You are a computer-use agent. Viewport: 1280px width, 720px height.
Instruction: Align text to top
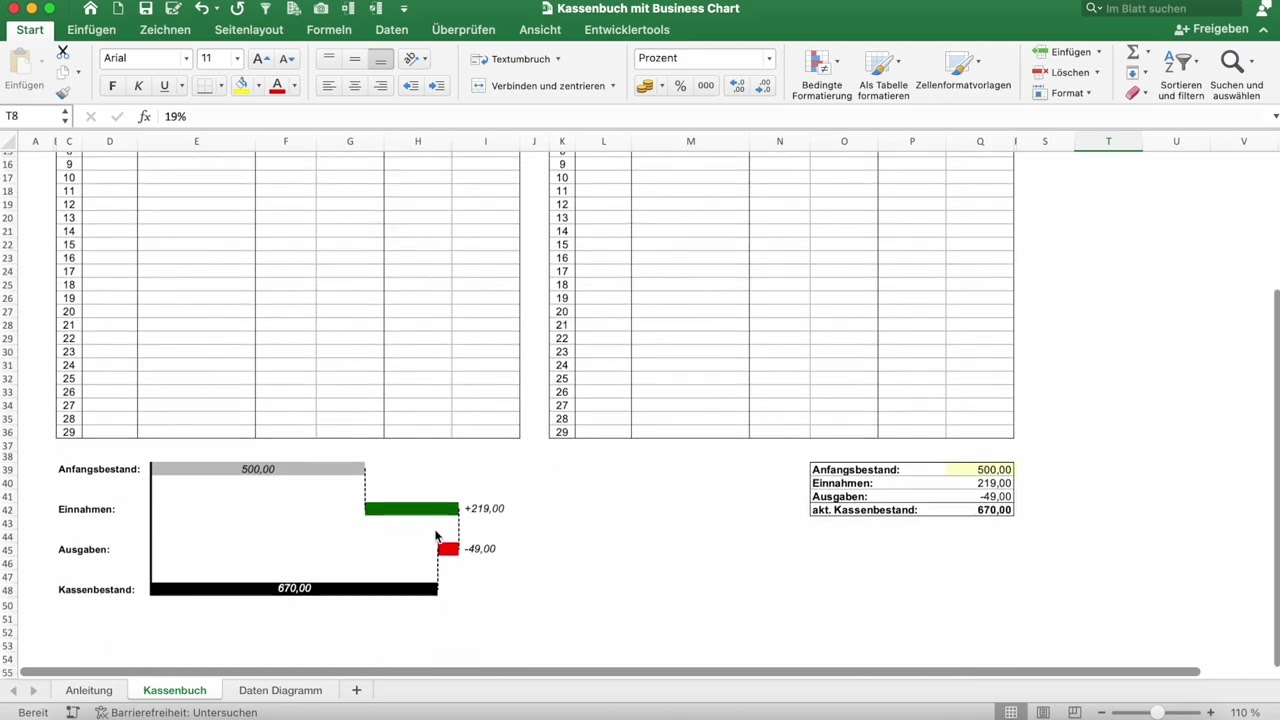[x=328, y=59]
